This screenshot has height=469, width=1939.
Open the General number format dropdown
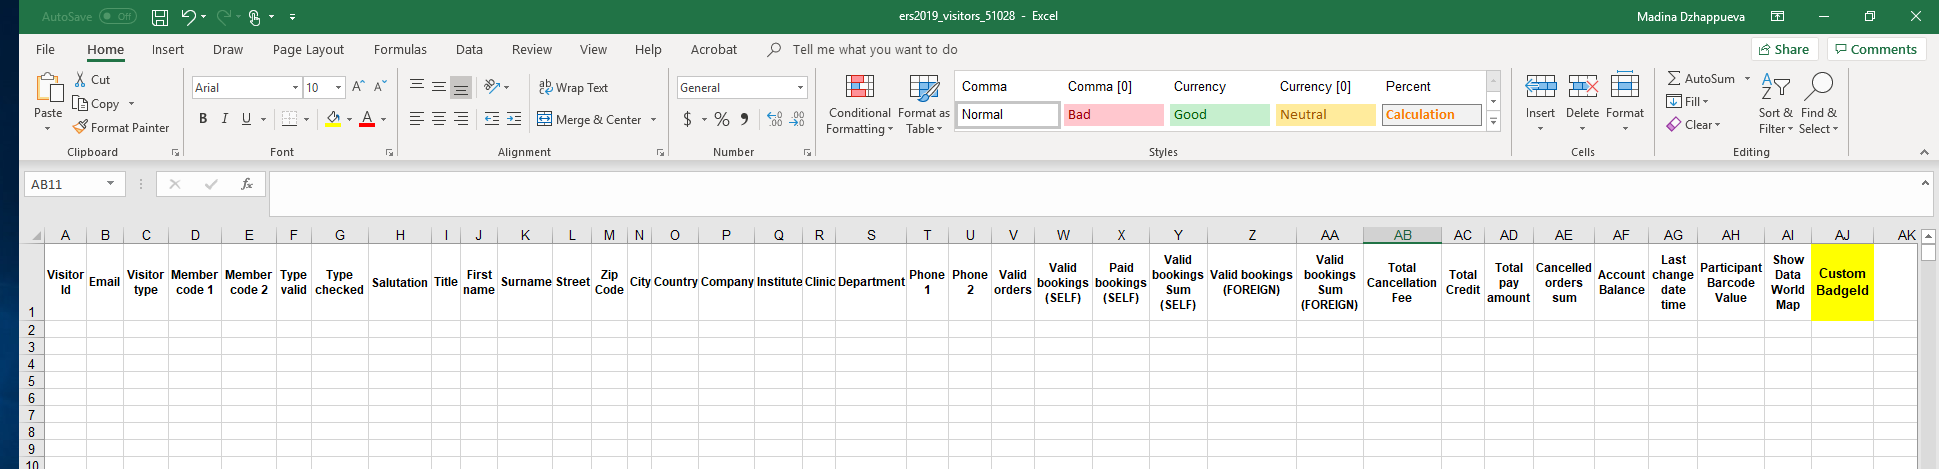pos(800,88)
